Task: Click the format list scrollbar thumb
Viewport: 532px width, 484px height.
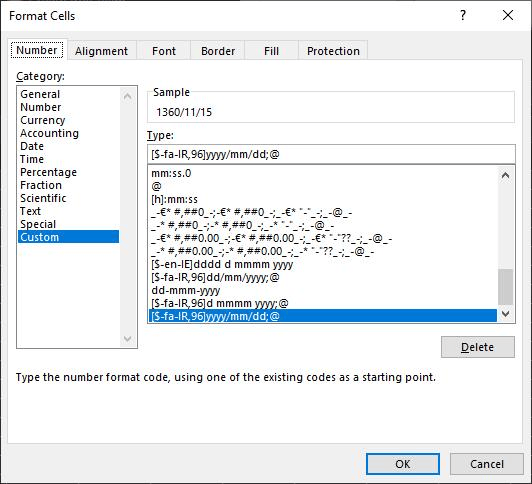Action: click(x=506, y=287)
